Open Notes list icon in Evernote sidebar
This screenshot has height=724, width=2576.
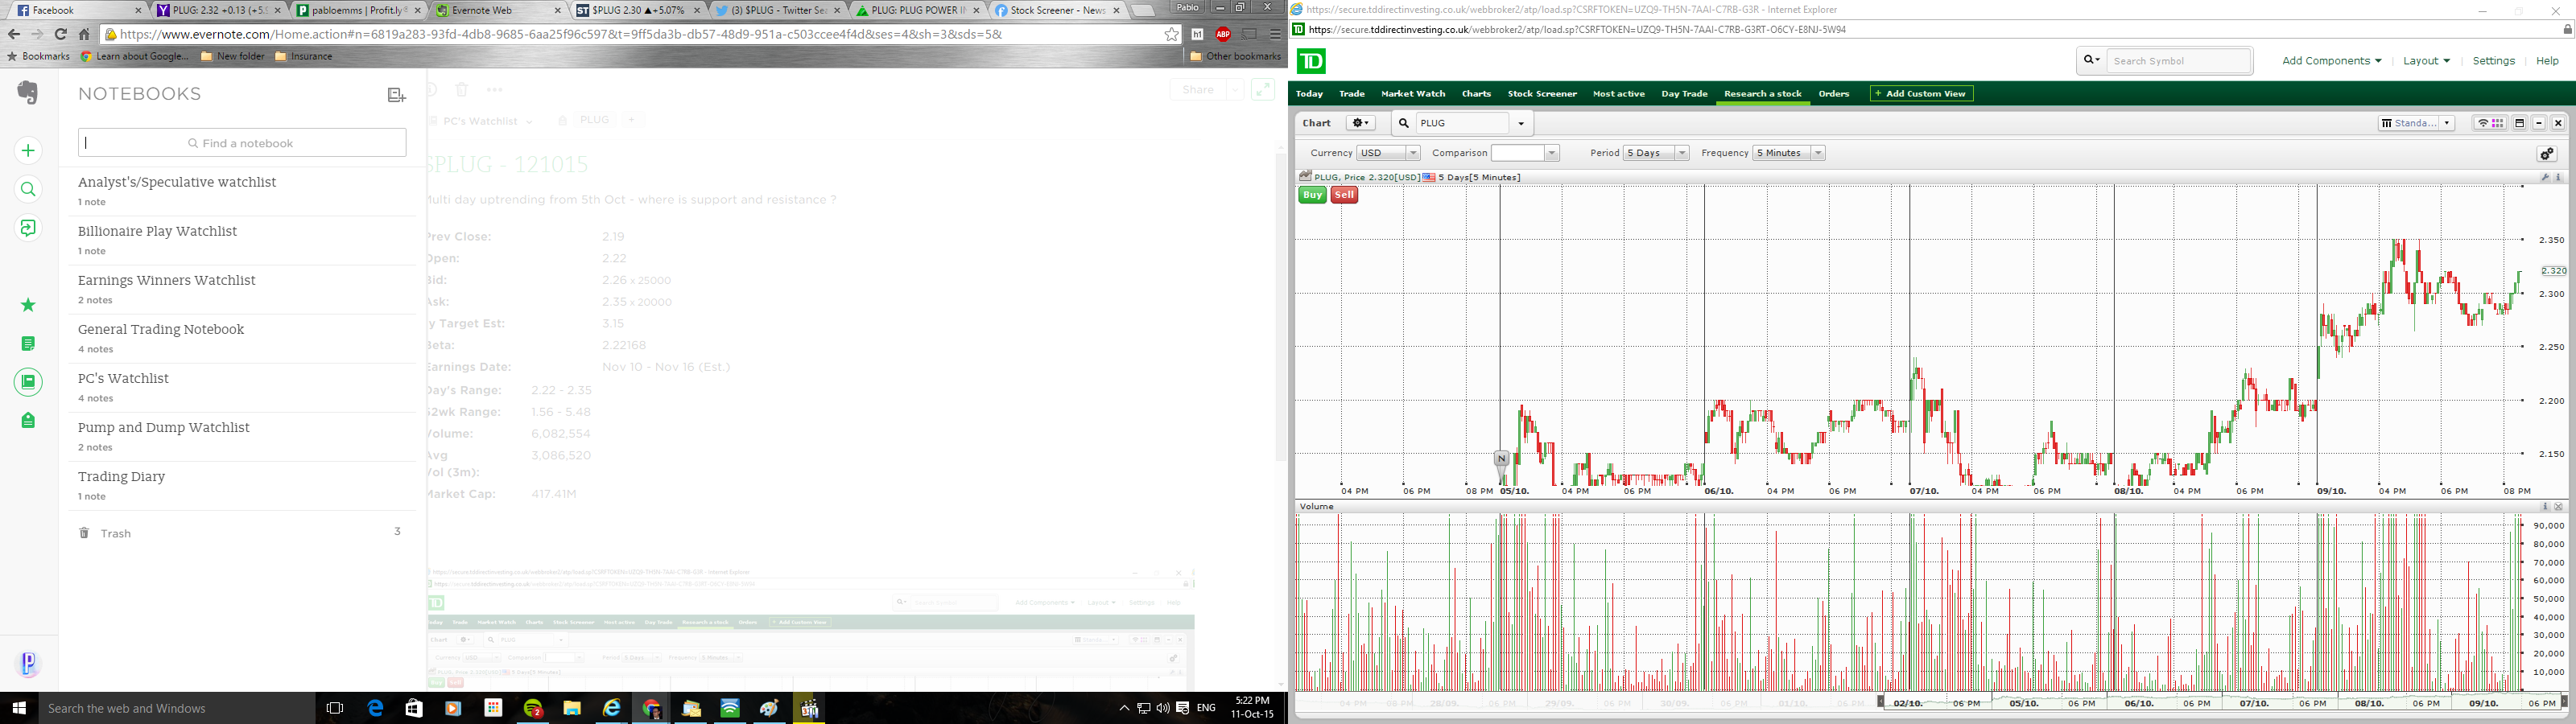28,344
